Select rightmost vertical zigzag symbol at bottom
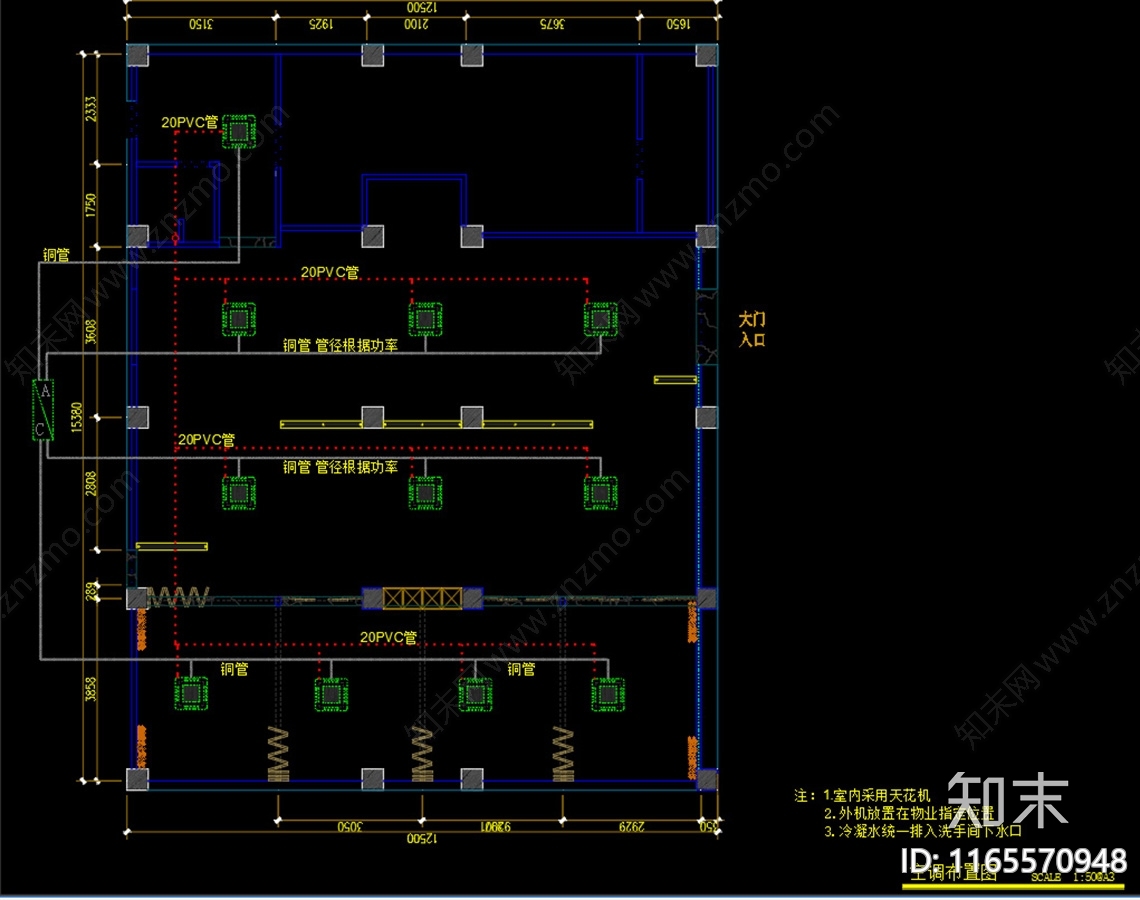This screenshot has height=900, width=1140. point(563,755)
